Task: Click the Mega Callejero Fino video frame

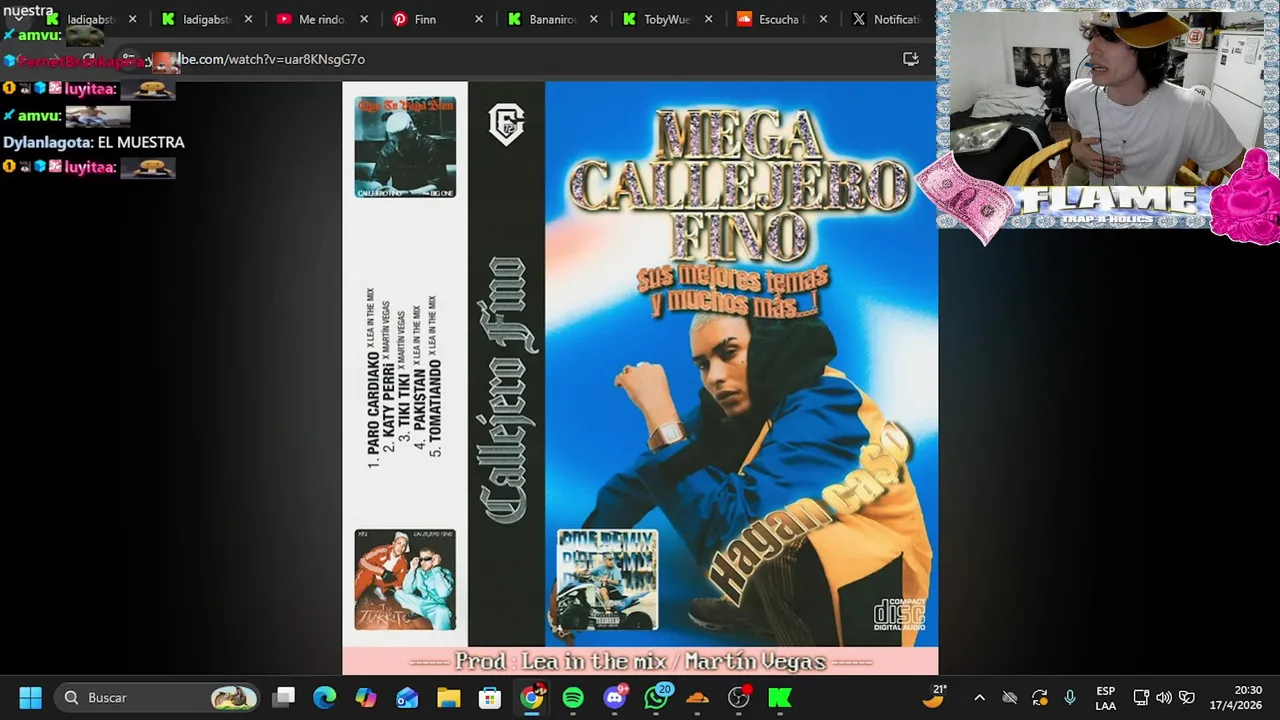Action: pyautogui.click(x=640, y=378)
